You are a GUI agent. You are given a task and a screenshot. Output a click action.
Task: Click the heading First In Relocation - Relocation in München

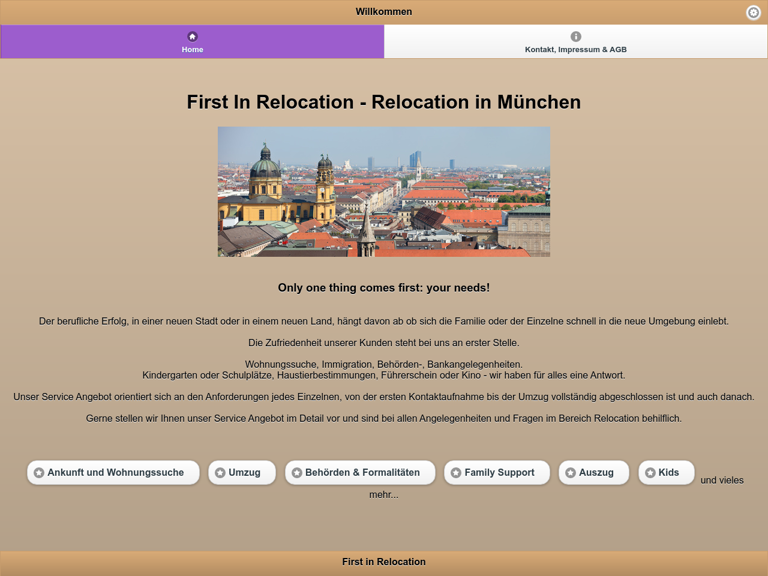384,102
